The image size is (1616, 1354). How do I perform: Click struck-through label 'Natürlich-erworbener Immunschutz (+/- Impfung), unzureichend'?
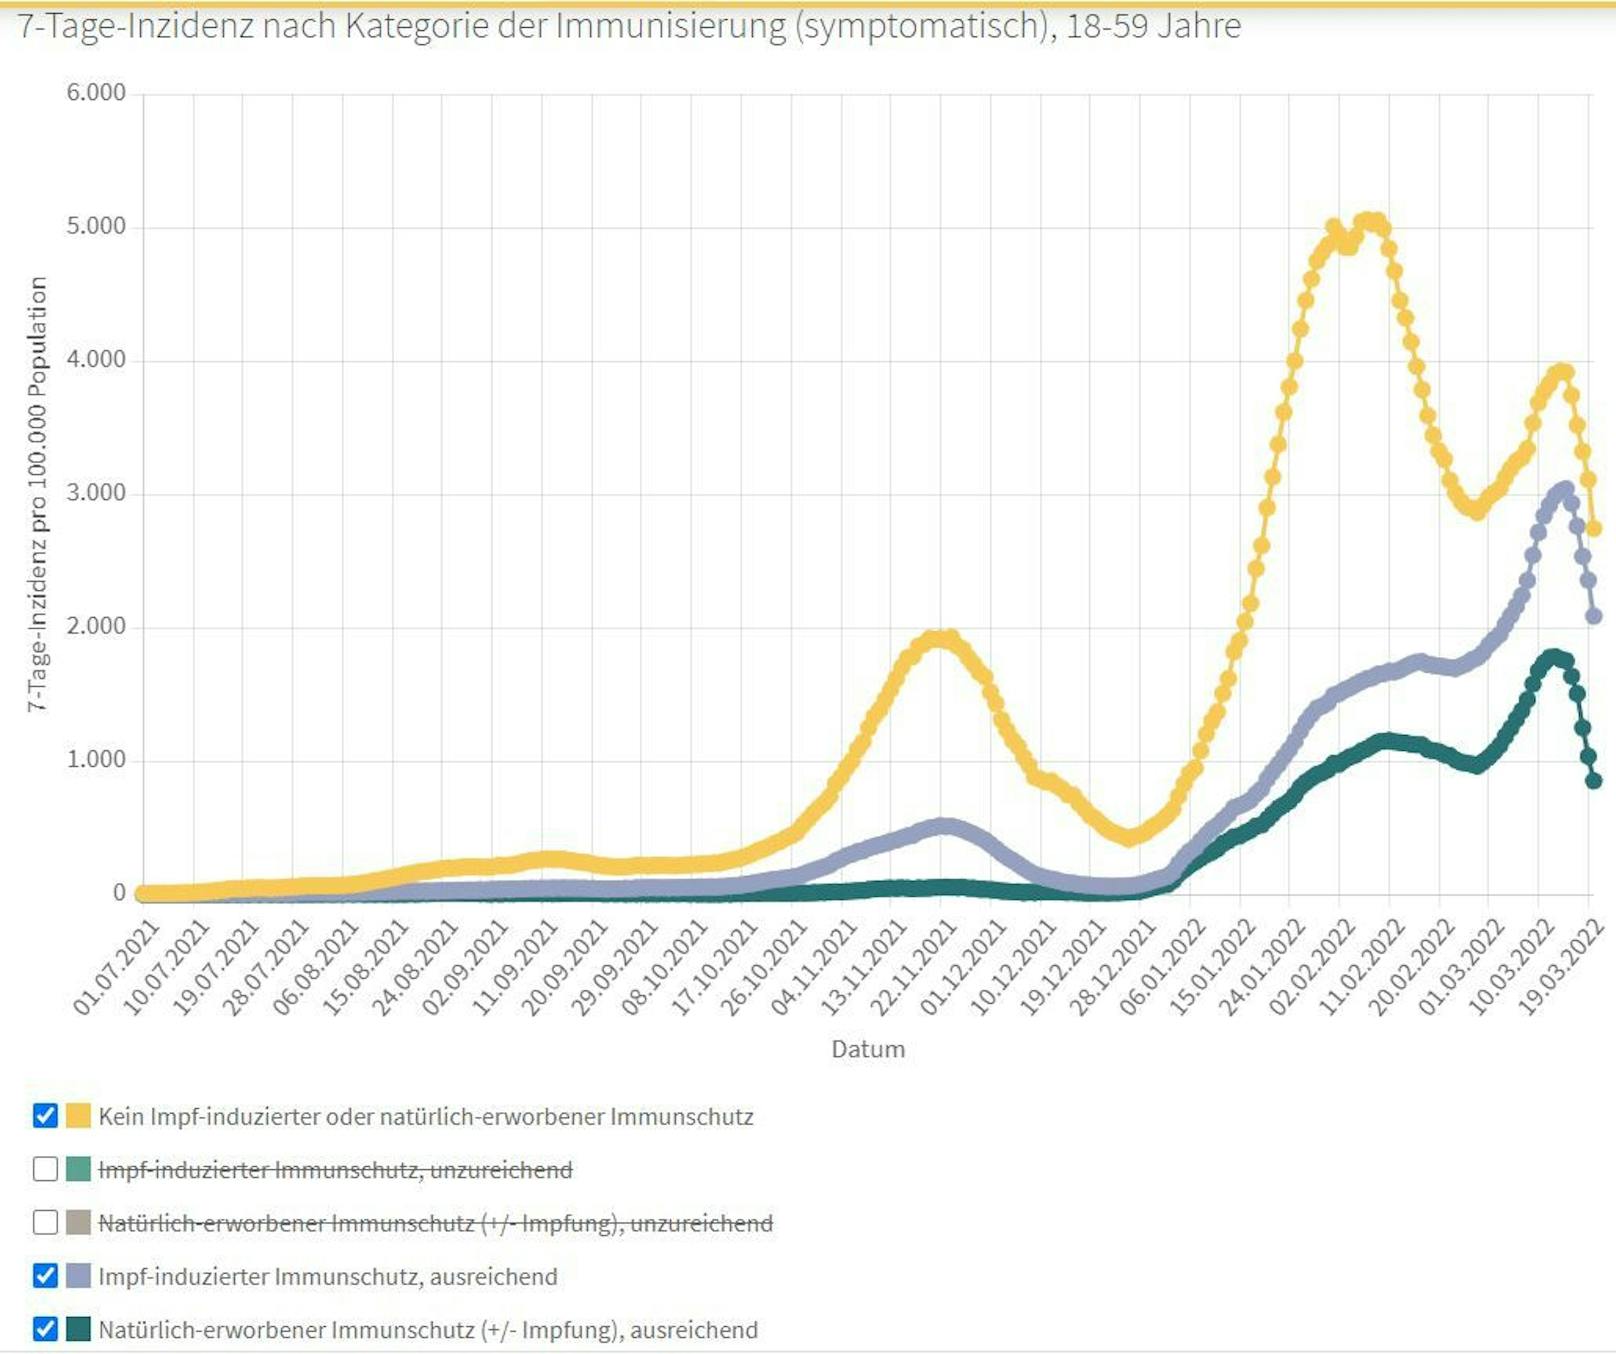point(435,1223)
